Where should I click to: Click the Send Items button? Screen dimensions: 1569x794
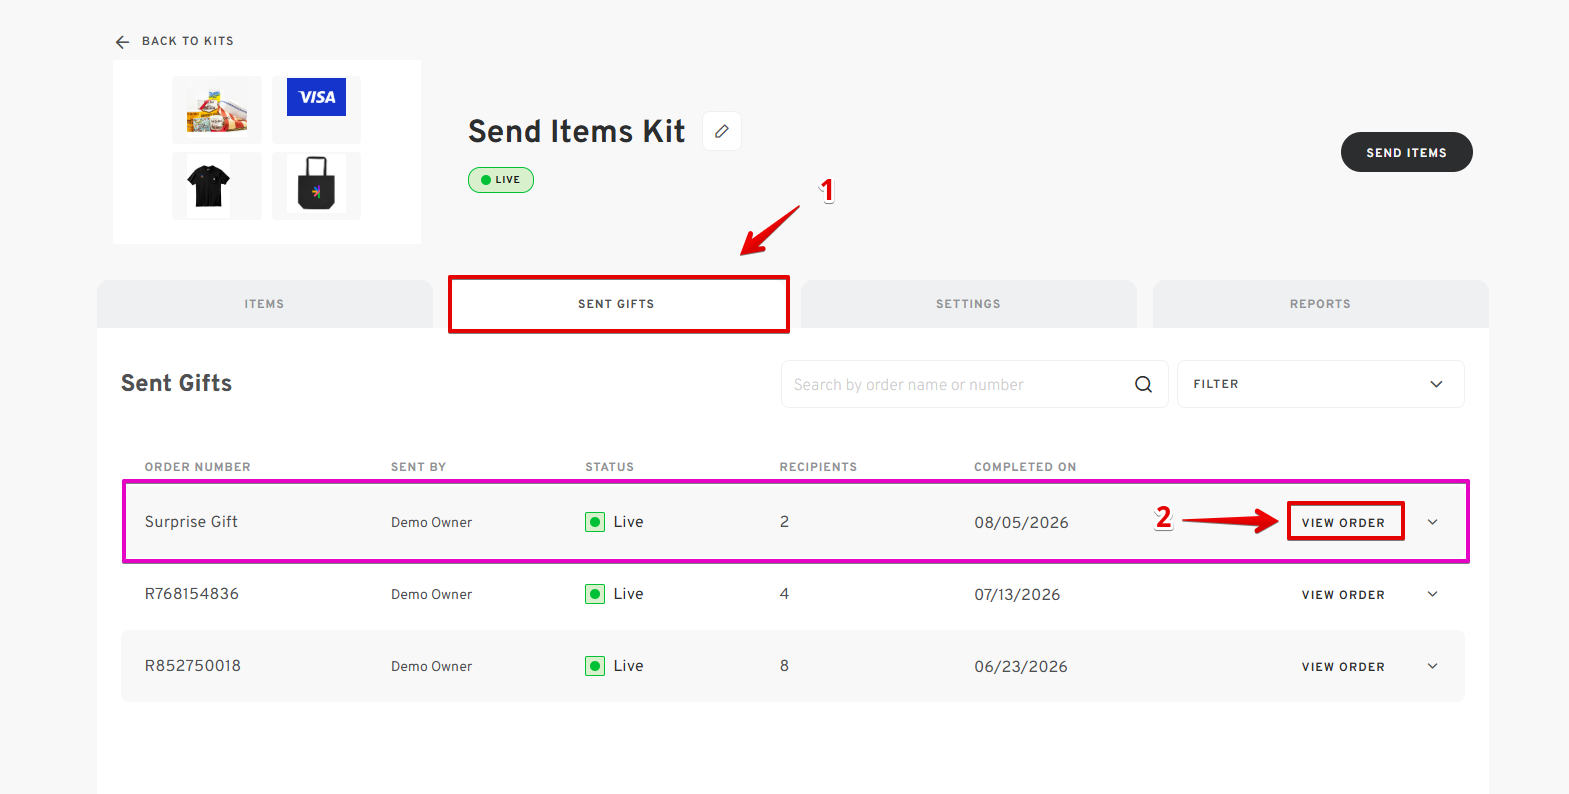pyautogui.click(x=1406, y=152)
